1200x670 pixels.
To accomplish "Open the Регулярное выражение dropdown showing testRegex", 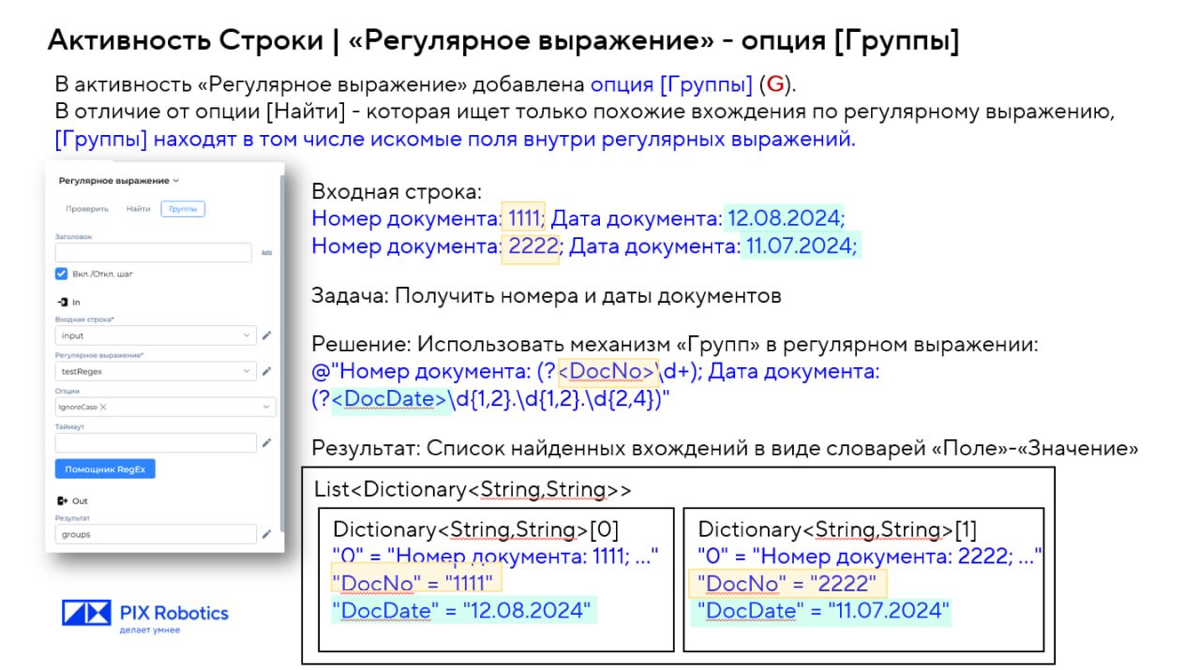I will coord(245,369).
